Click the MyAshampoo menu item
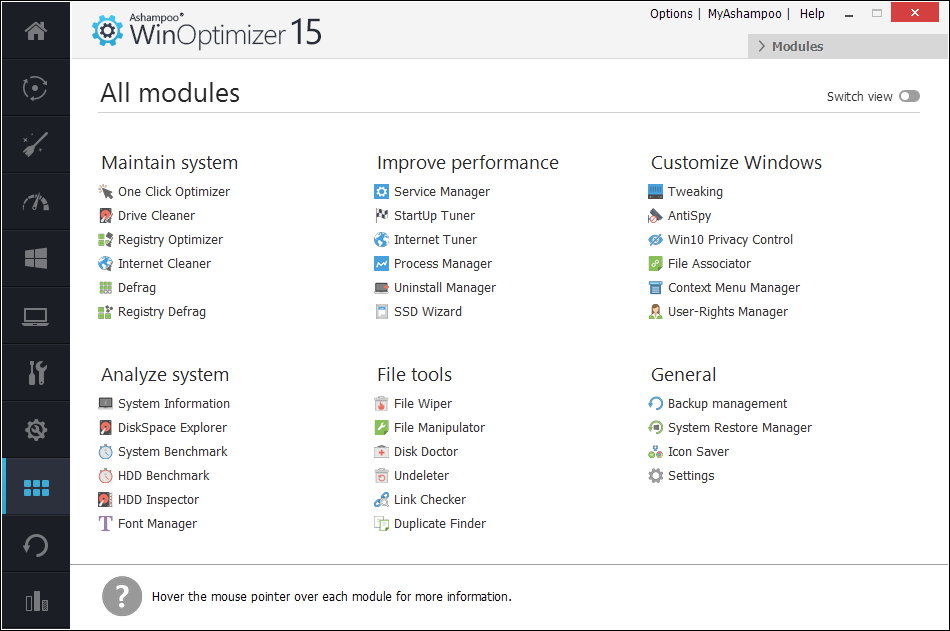950x631 pixels. coord(746,14)
